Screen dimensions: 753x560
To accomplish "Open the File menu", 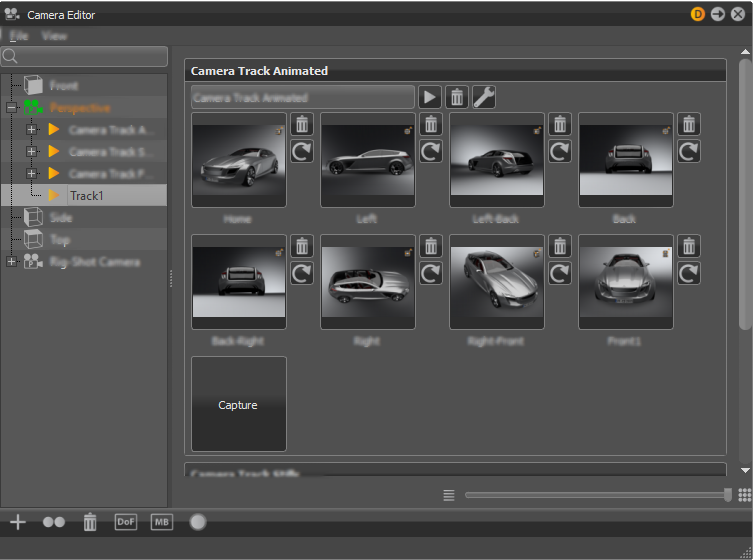I will 19,36.
